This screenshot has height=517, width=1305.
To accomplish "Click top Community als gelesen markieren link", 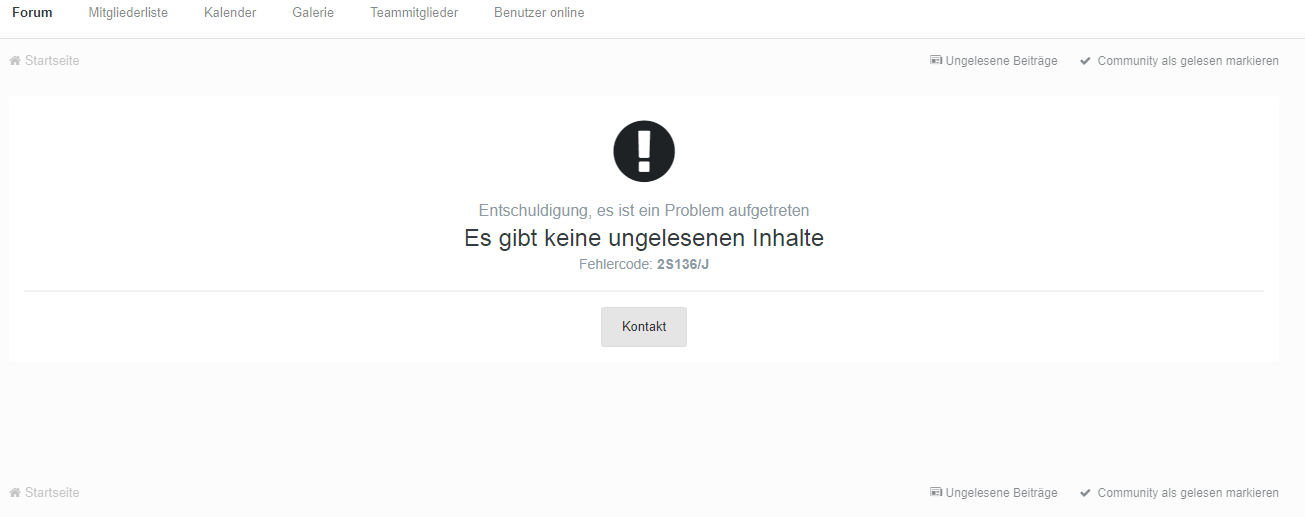I will [x=1188, y=61].
